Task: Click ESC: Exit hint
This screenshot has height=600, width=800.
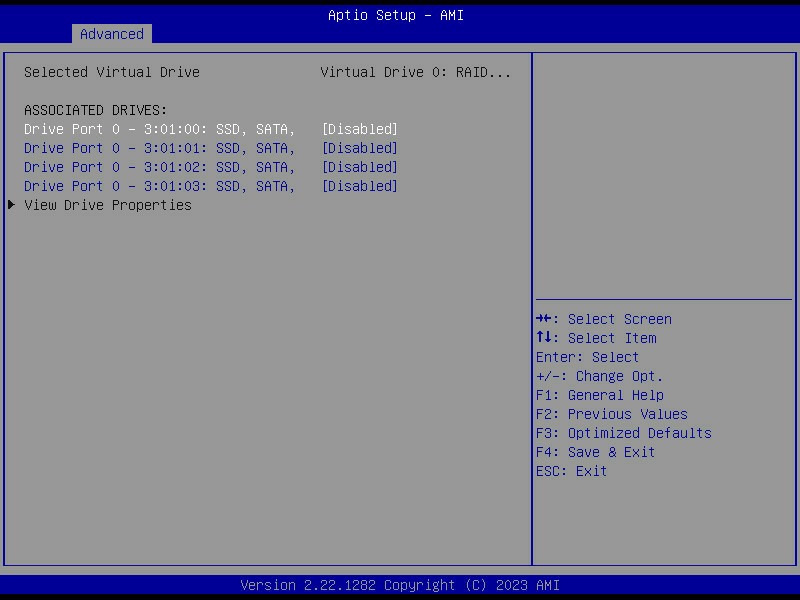Action: pyautogui.click(x=571, y=471)
